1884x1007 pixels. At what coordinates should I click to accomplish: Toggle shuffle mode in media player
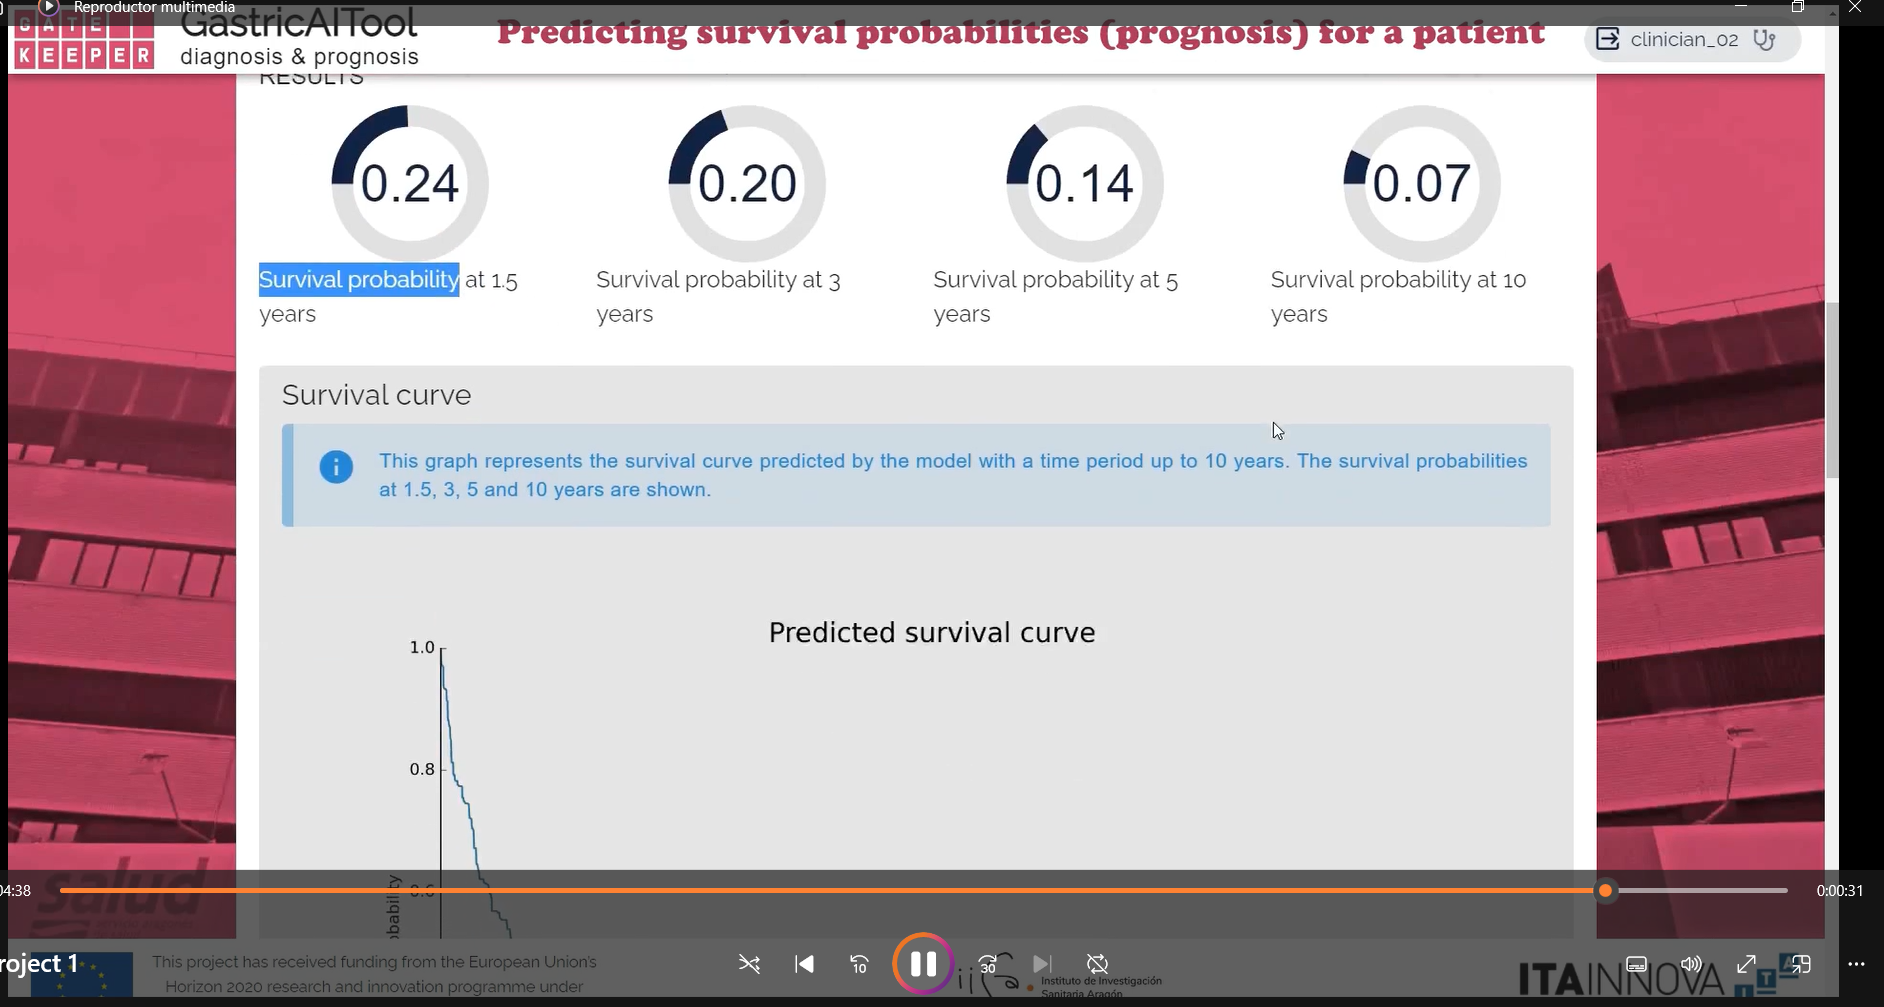click(x=749, y=964)
